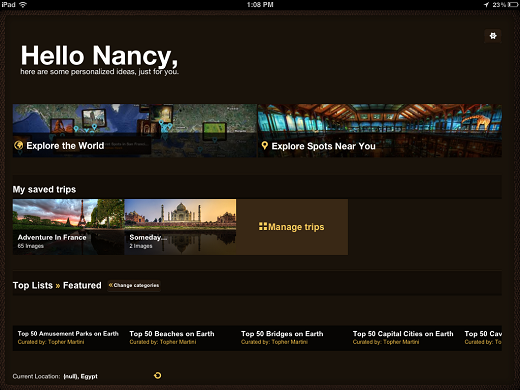Tap the battery indicator in status bar
The width and height of the screenshot is (520, 390).
point(513,5)
